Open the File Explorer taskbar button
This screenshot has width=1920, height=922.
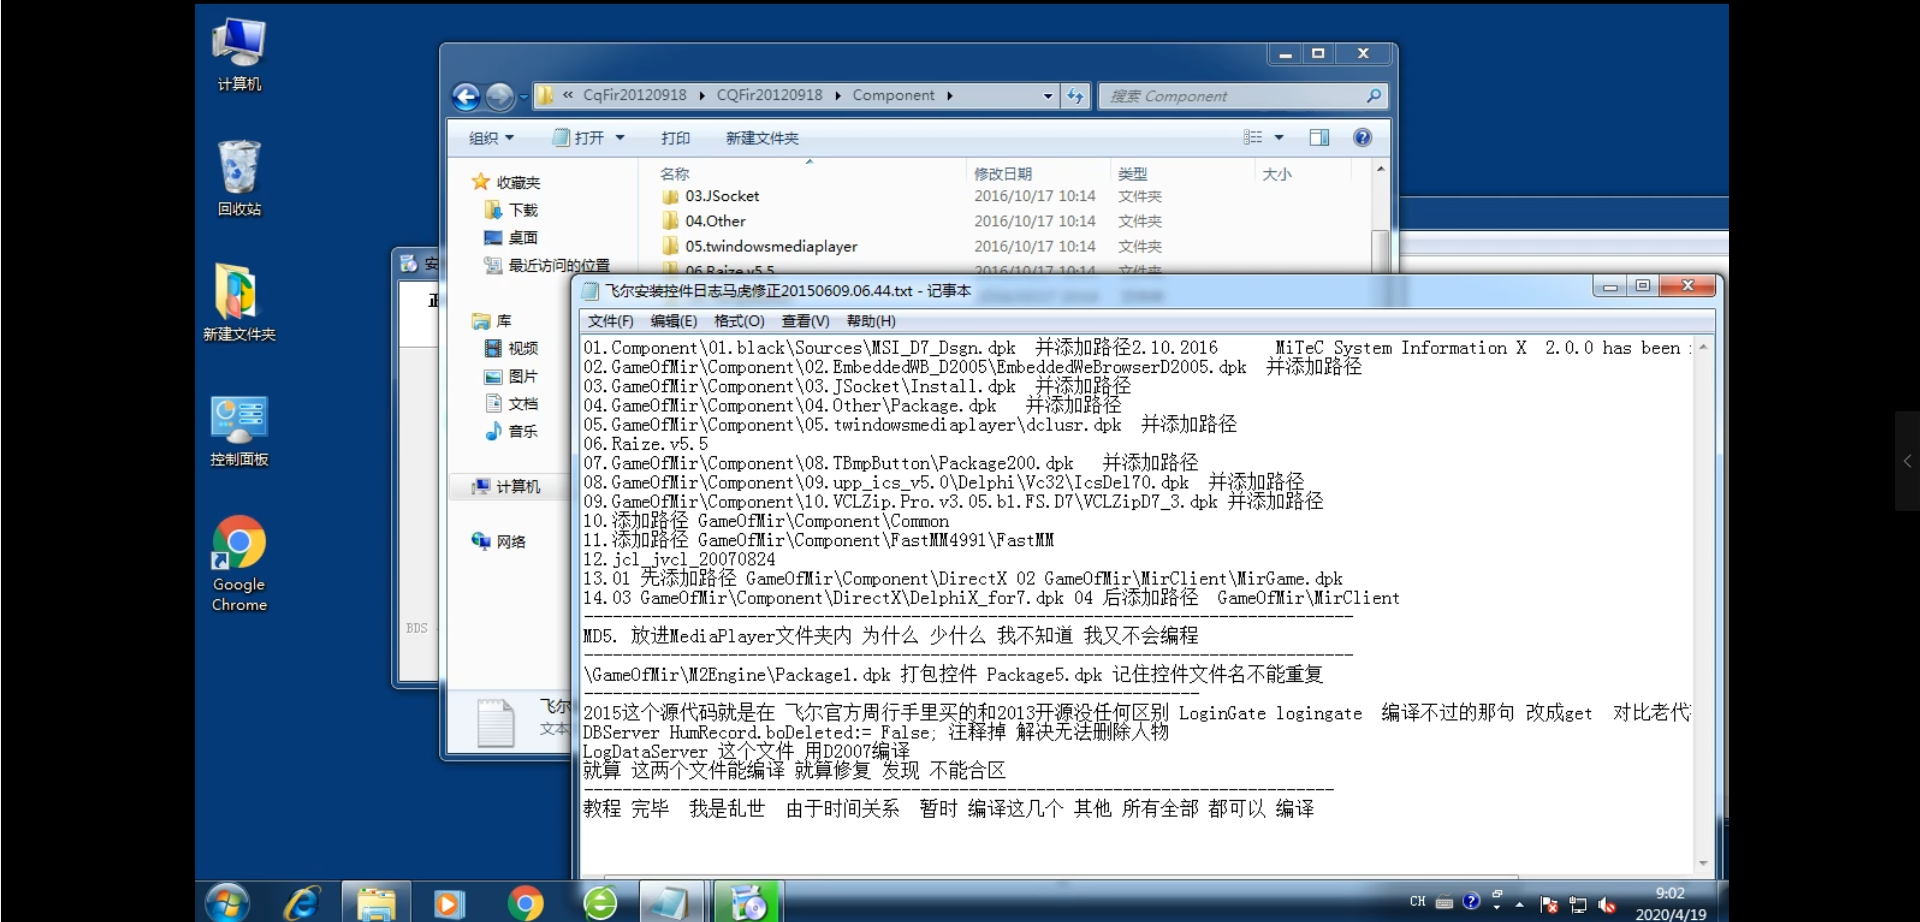click(376, 903)
